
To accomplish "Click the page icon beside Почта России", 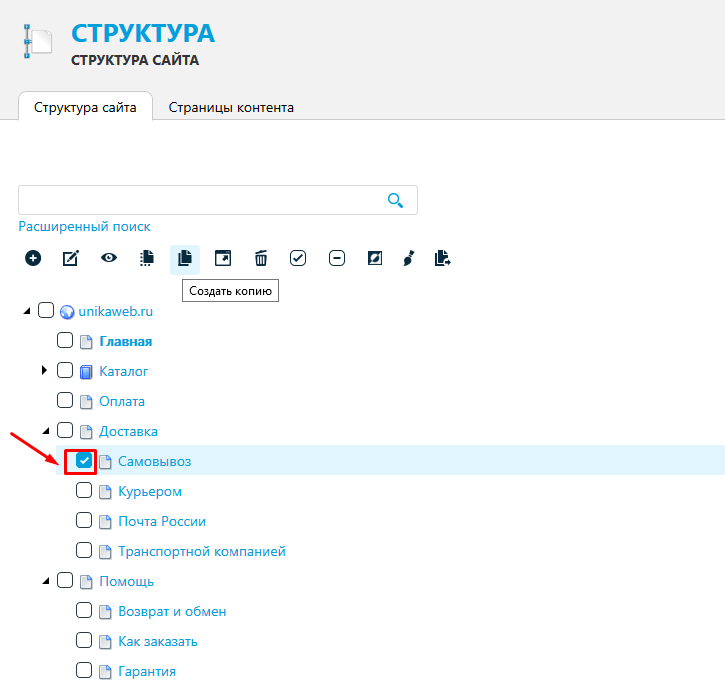I will point(105,522).
